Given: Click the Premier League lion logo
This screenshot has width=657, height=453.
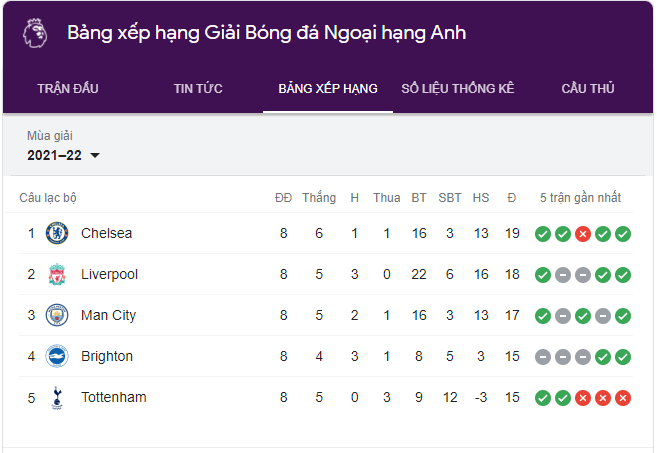Looking at the screenshot, I should click(34, 33).
